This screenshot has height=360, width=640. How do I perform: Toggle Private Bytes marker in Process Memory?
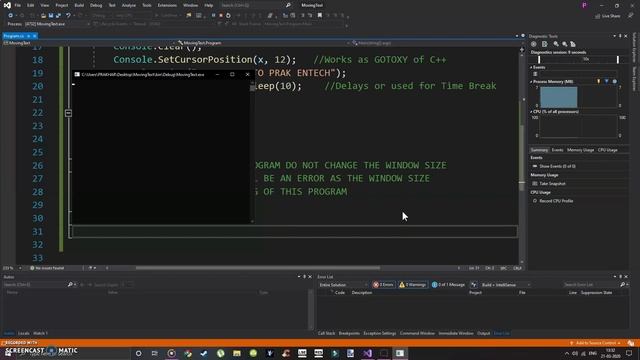tap(615, 82)
